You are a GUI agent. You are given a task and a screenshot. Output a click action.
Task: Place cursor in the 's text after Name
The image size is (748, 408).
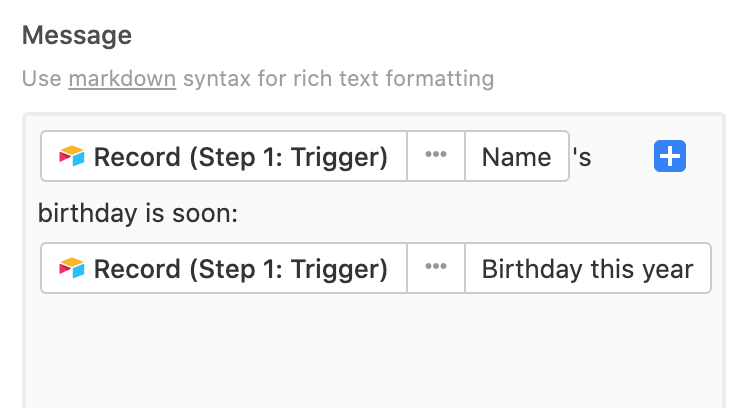582,157
